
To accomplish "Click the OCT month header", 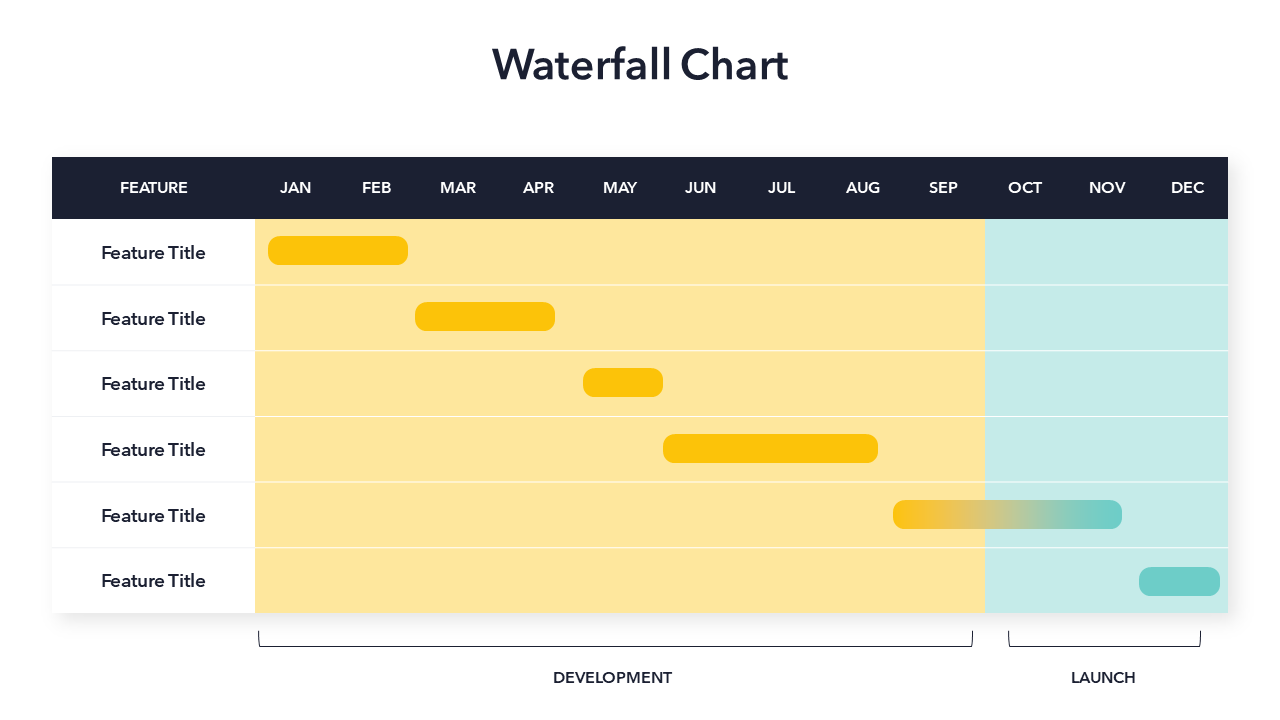I will [x=1025, y=188].
